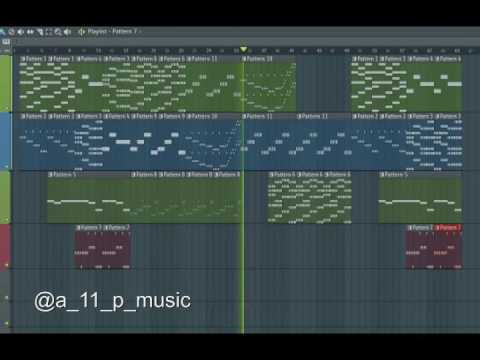Select the Slip tool double-arrow icon
This screenshot has height=360, width=480.
pos(30,32)
